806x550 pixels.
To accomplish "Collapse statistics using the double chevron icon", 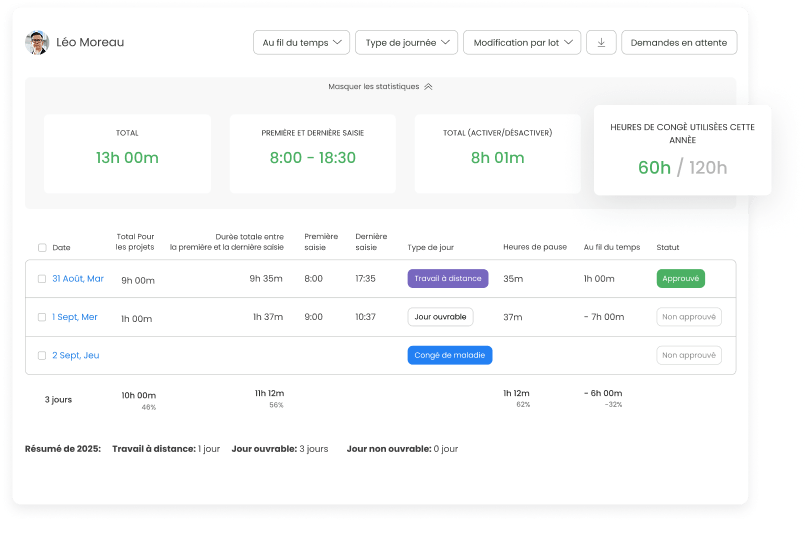I will pyautogui.click(x=428, y=87).
